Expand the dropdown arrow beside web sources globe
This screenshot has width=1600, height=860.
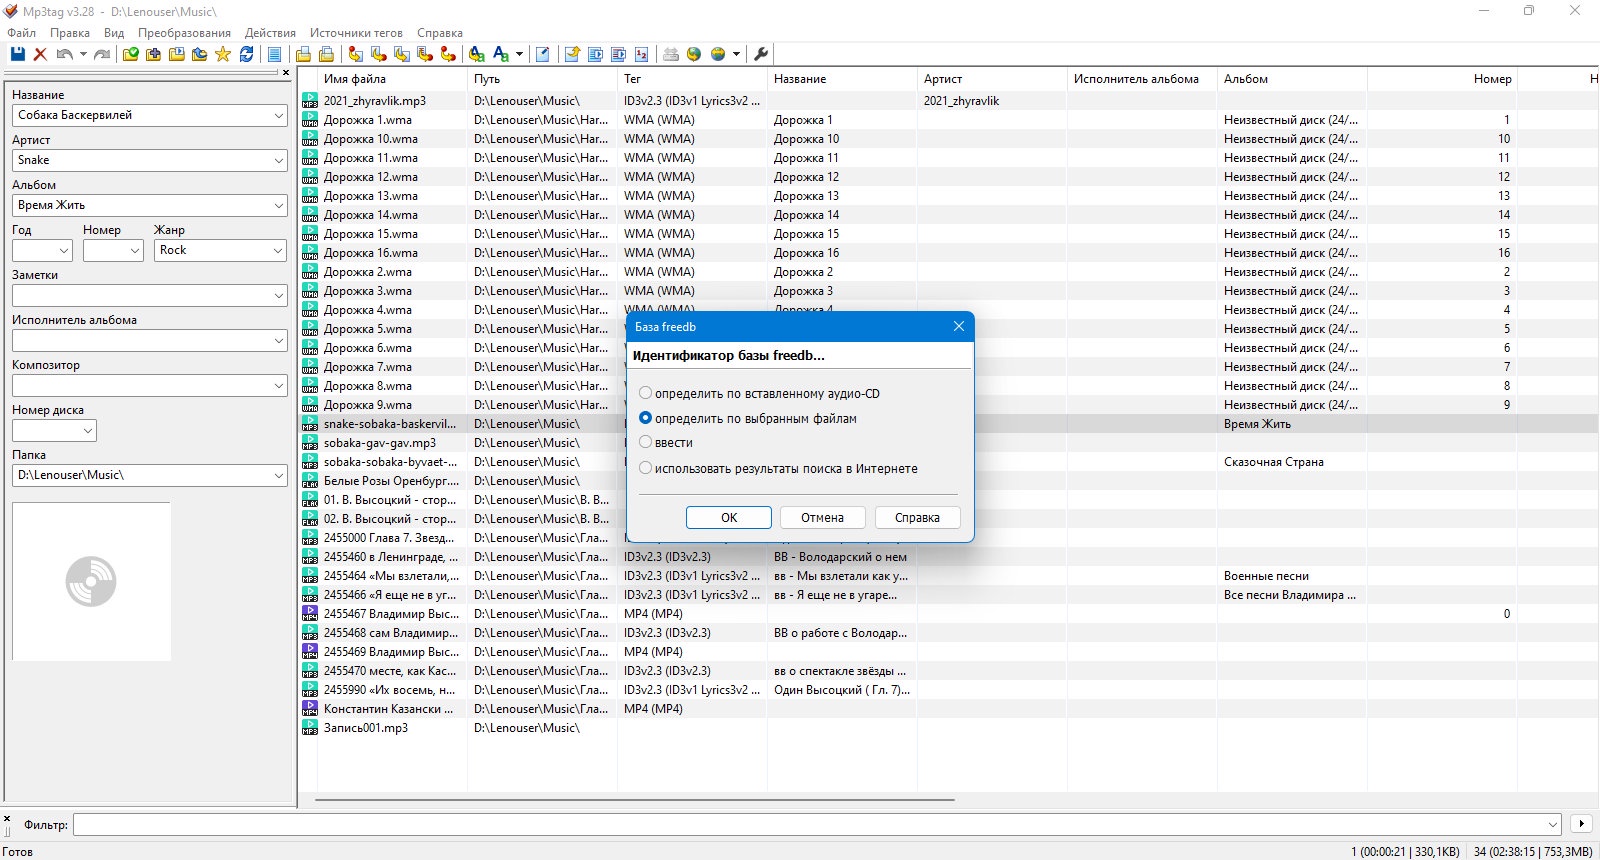[736, 54]
